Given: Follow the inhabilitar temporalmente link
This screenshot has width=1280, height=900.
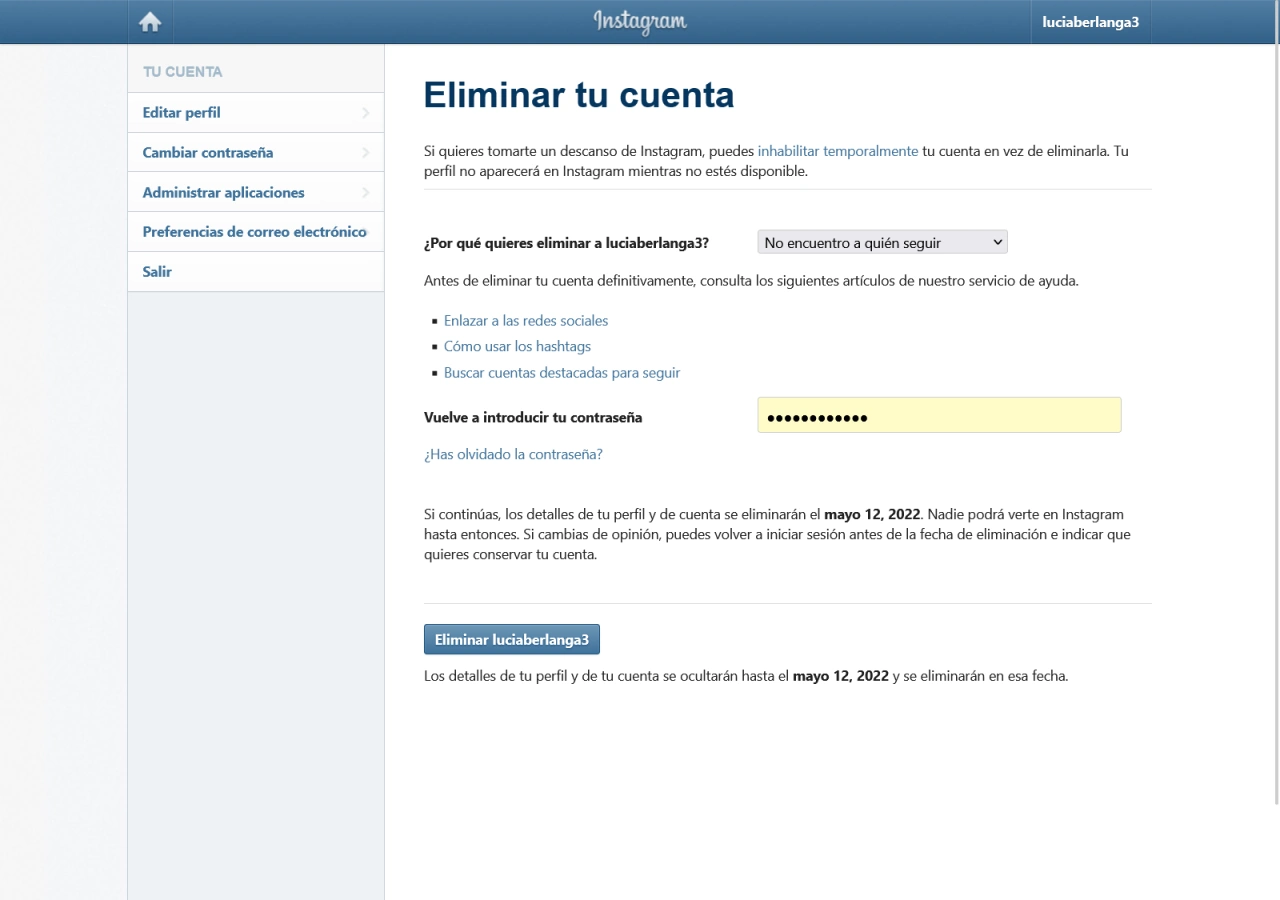Looking at the screenshot, I should click(838, 151).
